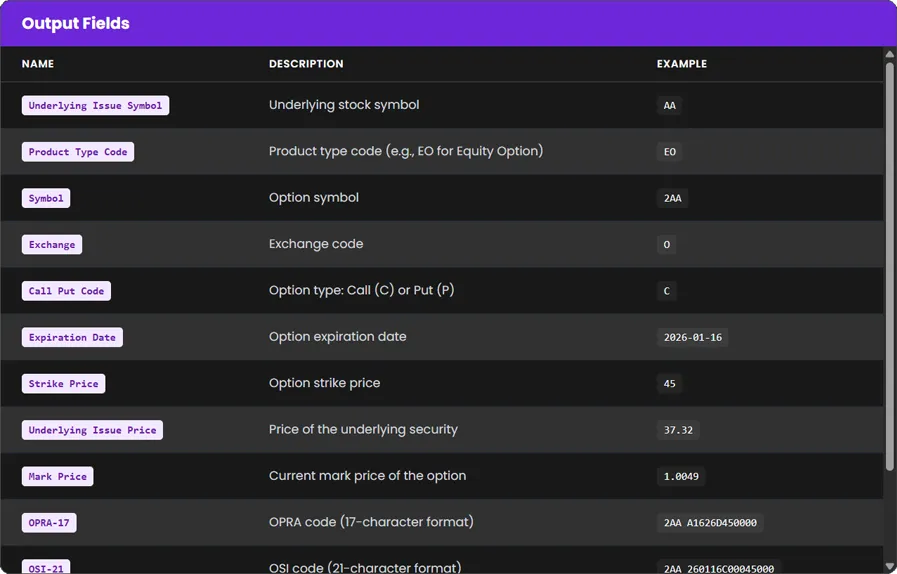Screen dimensions: 897x574
Task: Click the Strike Price field tag
Action: (63, 383)
